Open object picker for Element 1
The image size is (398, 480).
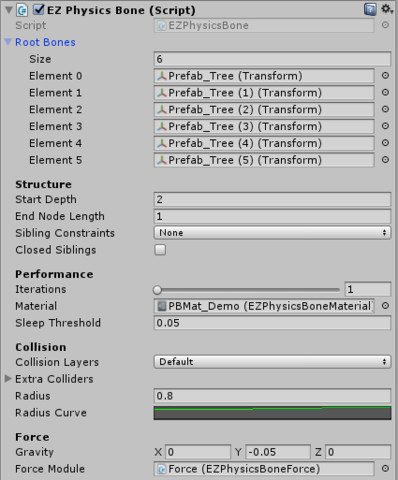pyautogui.click(x=385, y=92)
